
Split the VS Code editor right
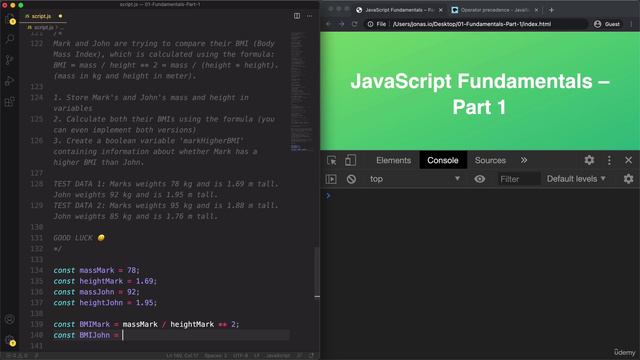(297, 16)
